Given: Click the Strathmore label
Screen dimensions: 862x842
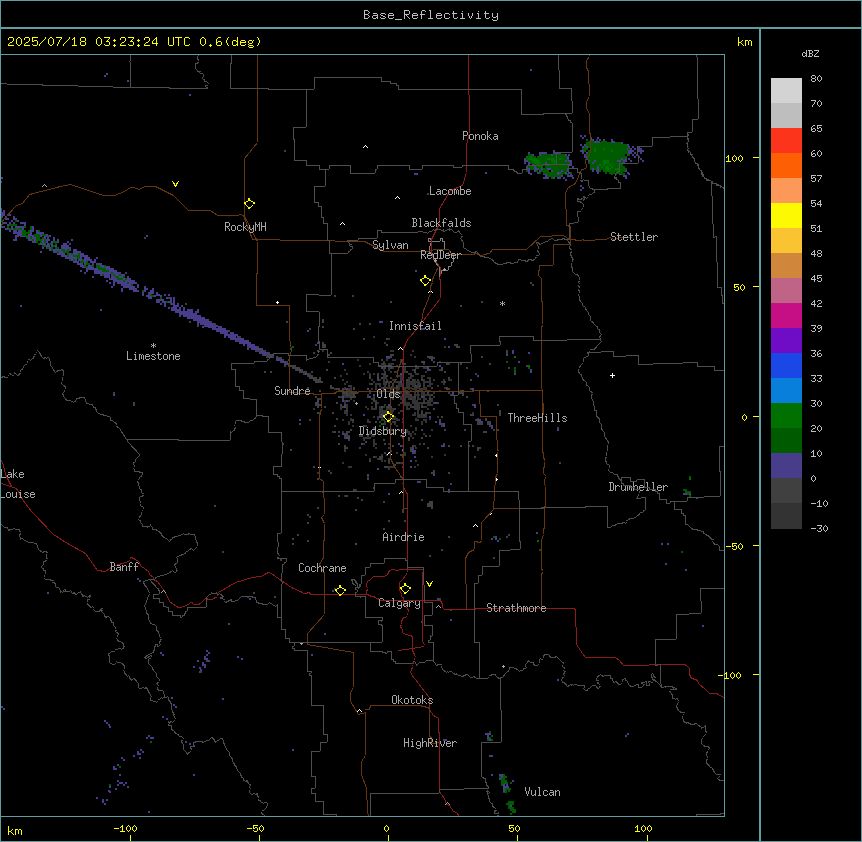Looking at the screenshot, I should point(516,608).
